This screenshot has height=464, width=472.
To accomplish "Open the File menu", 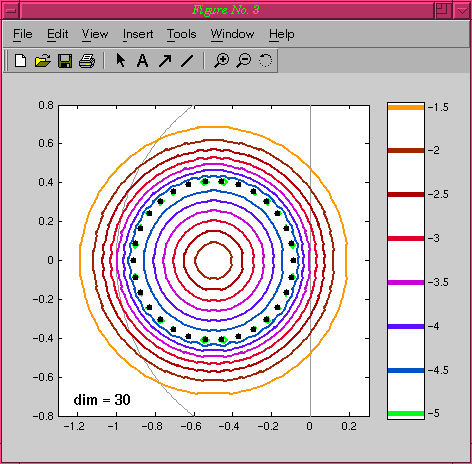I will (23, 34).
